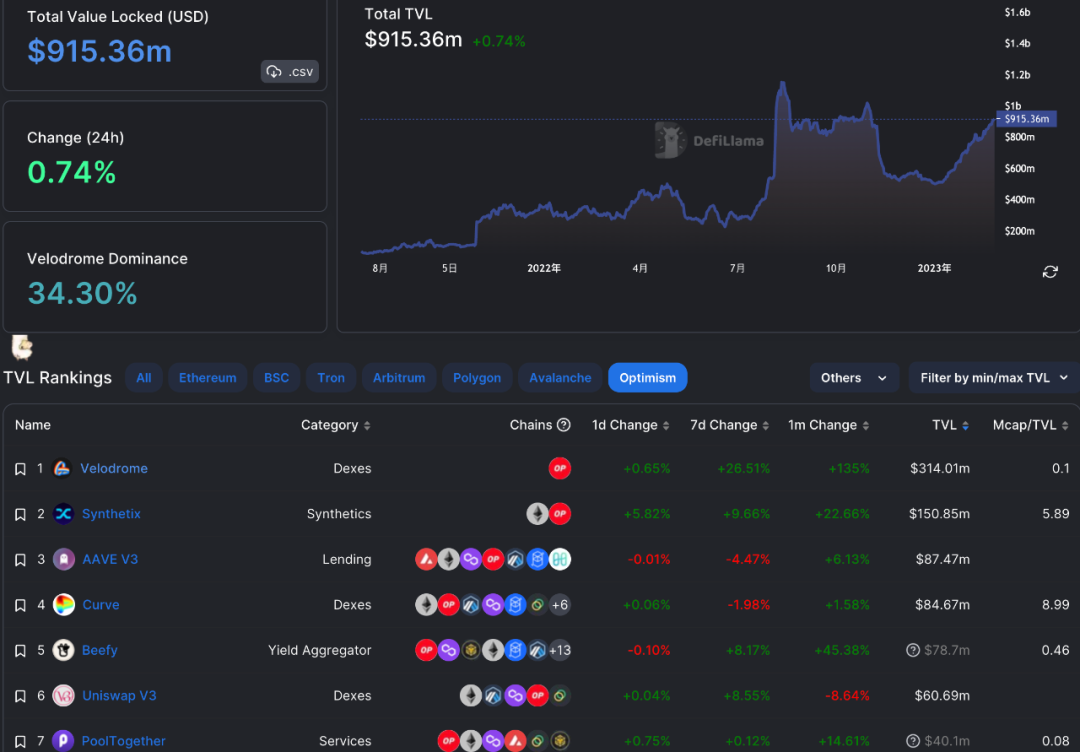Click the Velodrome protocol logo

[62, 468]
